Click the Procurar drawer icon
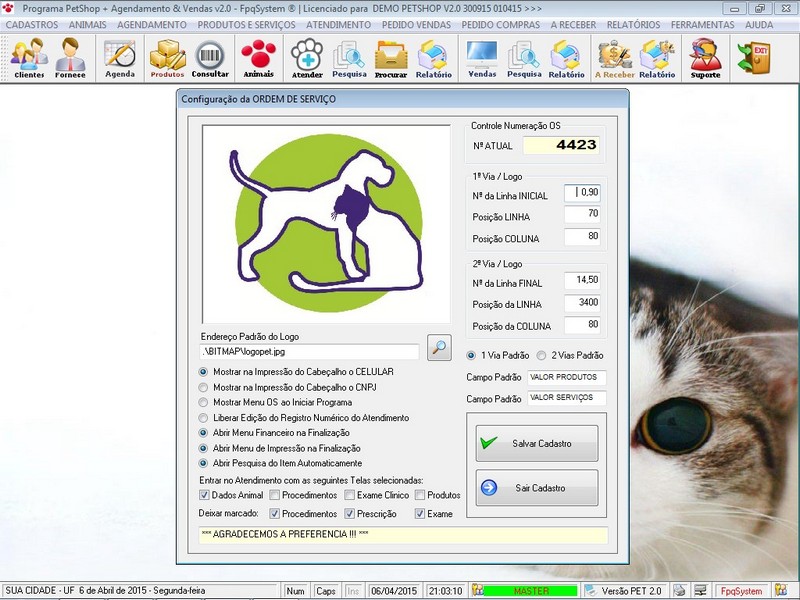 point(391,58)
